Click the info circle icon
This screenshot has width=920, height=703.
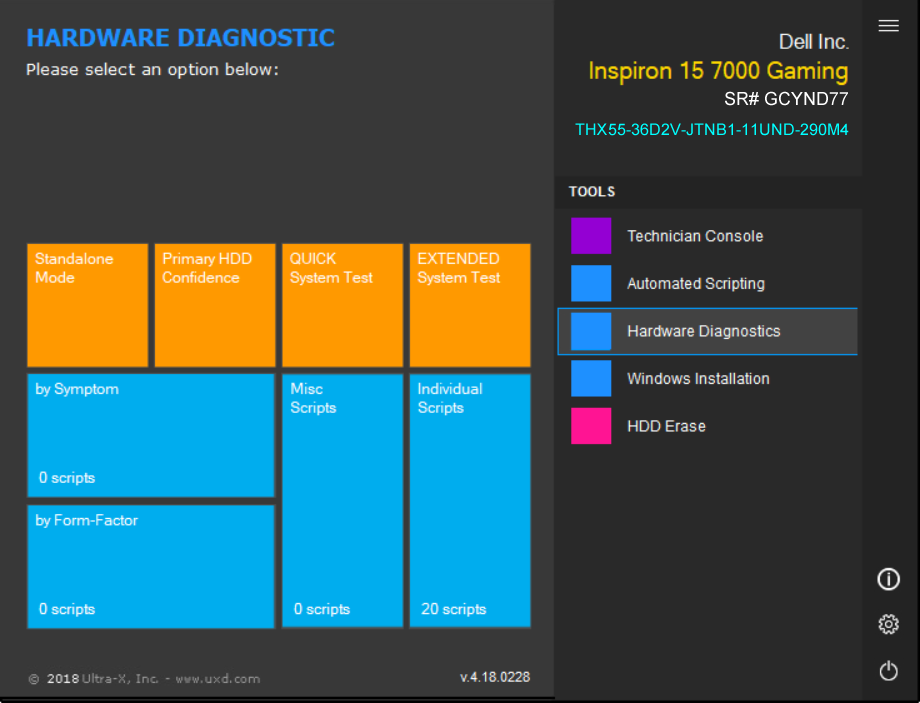click(888, 579)
